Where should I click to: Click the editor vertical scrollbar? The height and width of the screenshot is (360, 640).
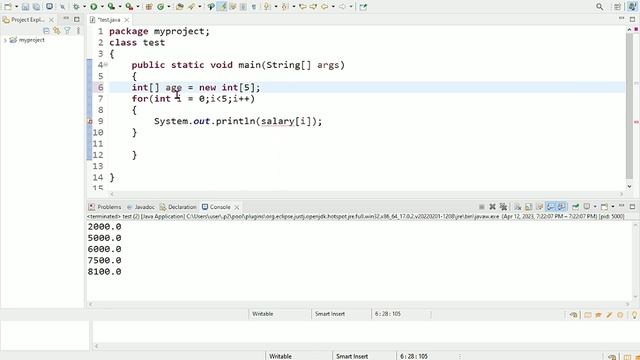[x=629, y=106]
